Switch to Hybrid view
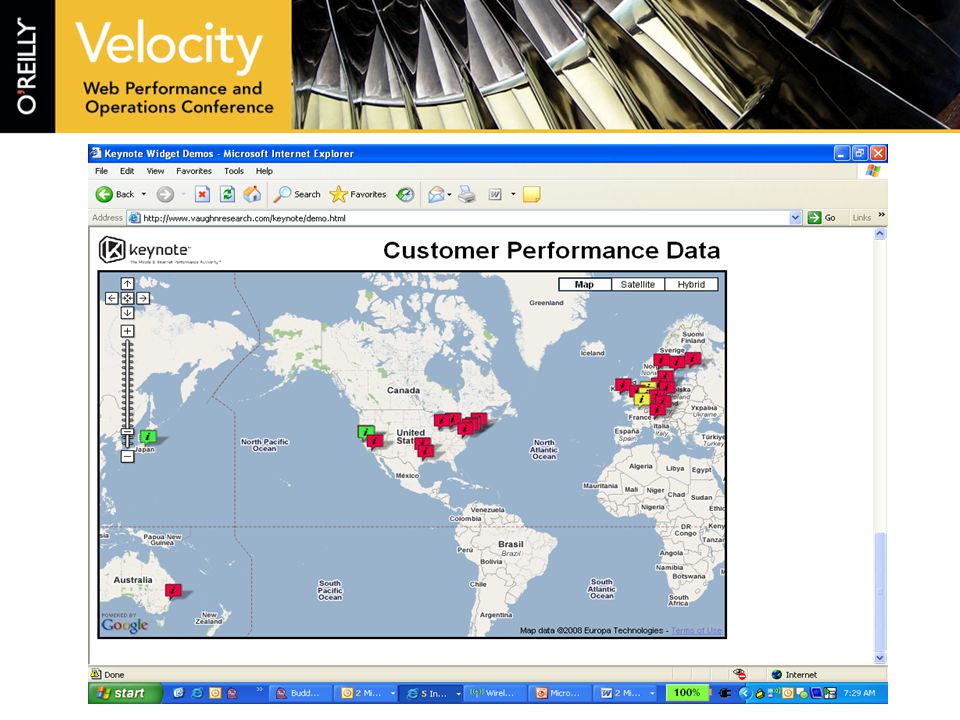Image resolution: width=960 pixels, height=720 pixels. (691, 285)
